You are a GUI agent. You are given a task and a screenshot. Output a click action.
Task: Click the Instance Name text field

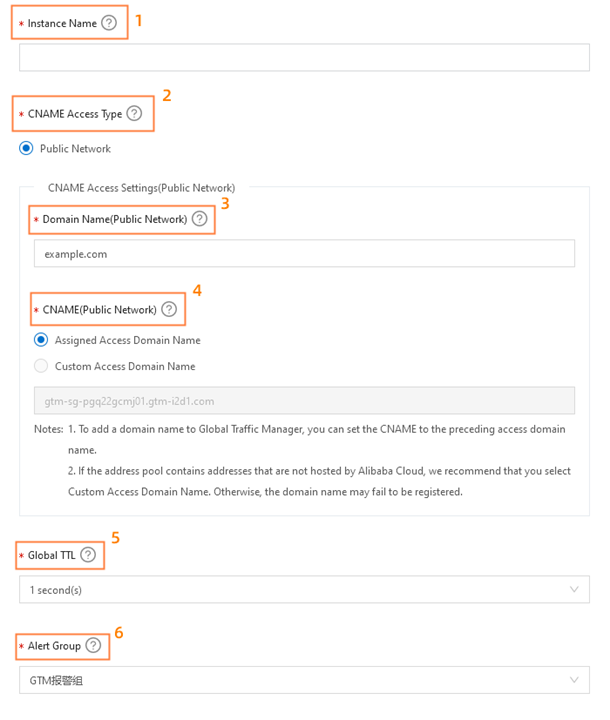[304, 58]
